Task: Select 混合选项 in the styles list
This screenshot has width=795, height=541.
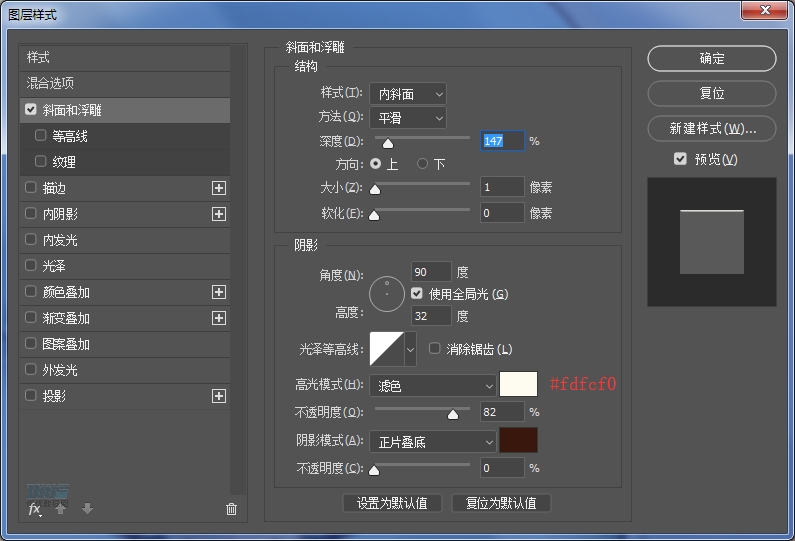Action: 50,83
